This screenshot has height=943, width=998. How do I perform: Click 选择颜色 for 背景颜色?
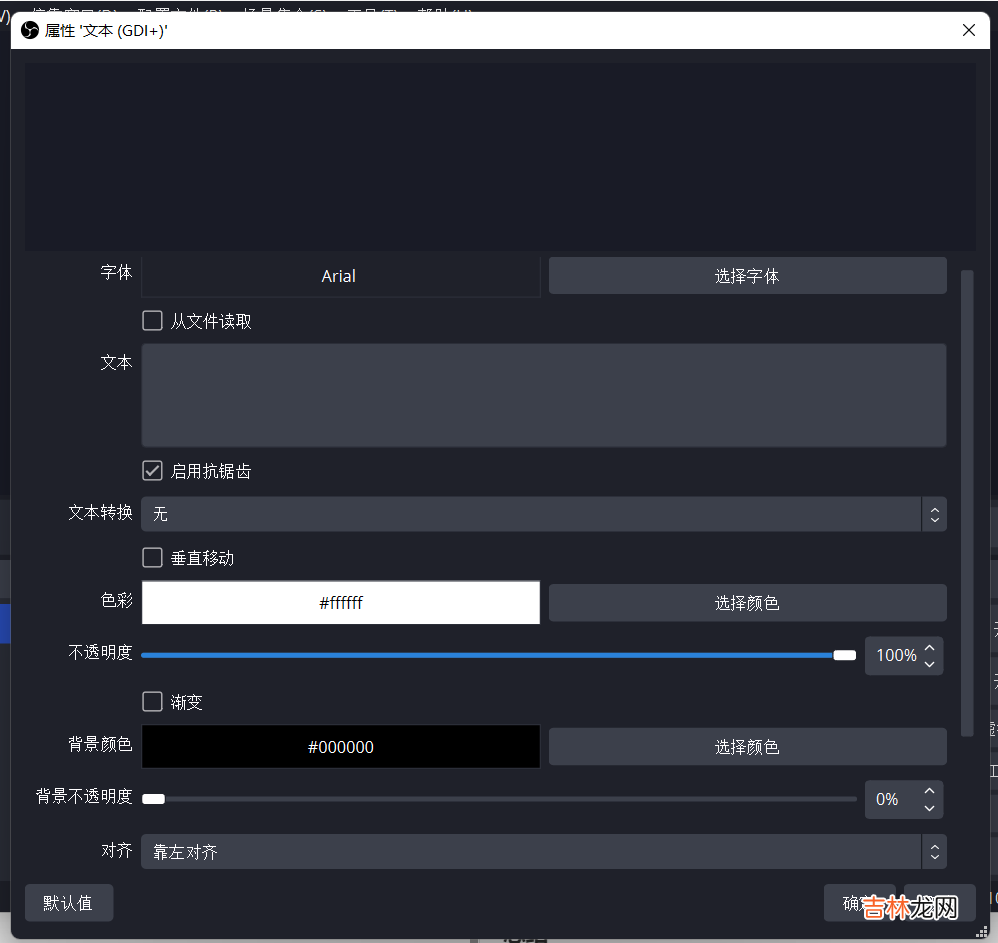pos(747,747)
